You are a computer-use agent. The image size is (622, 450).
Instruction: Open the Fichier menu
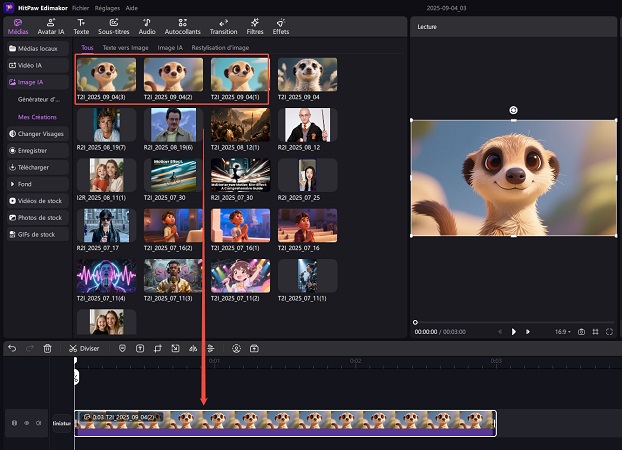click(x=81, y=8)
